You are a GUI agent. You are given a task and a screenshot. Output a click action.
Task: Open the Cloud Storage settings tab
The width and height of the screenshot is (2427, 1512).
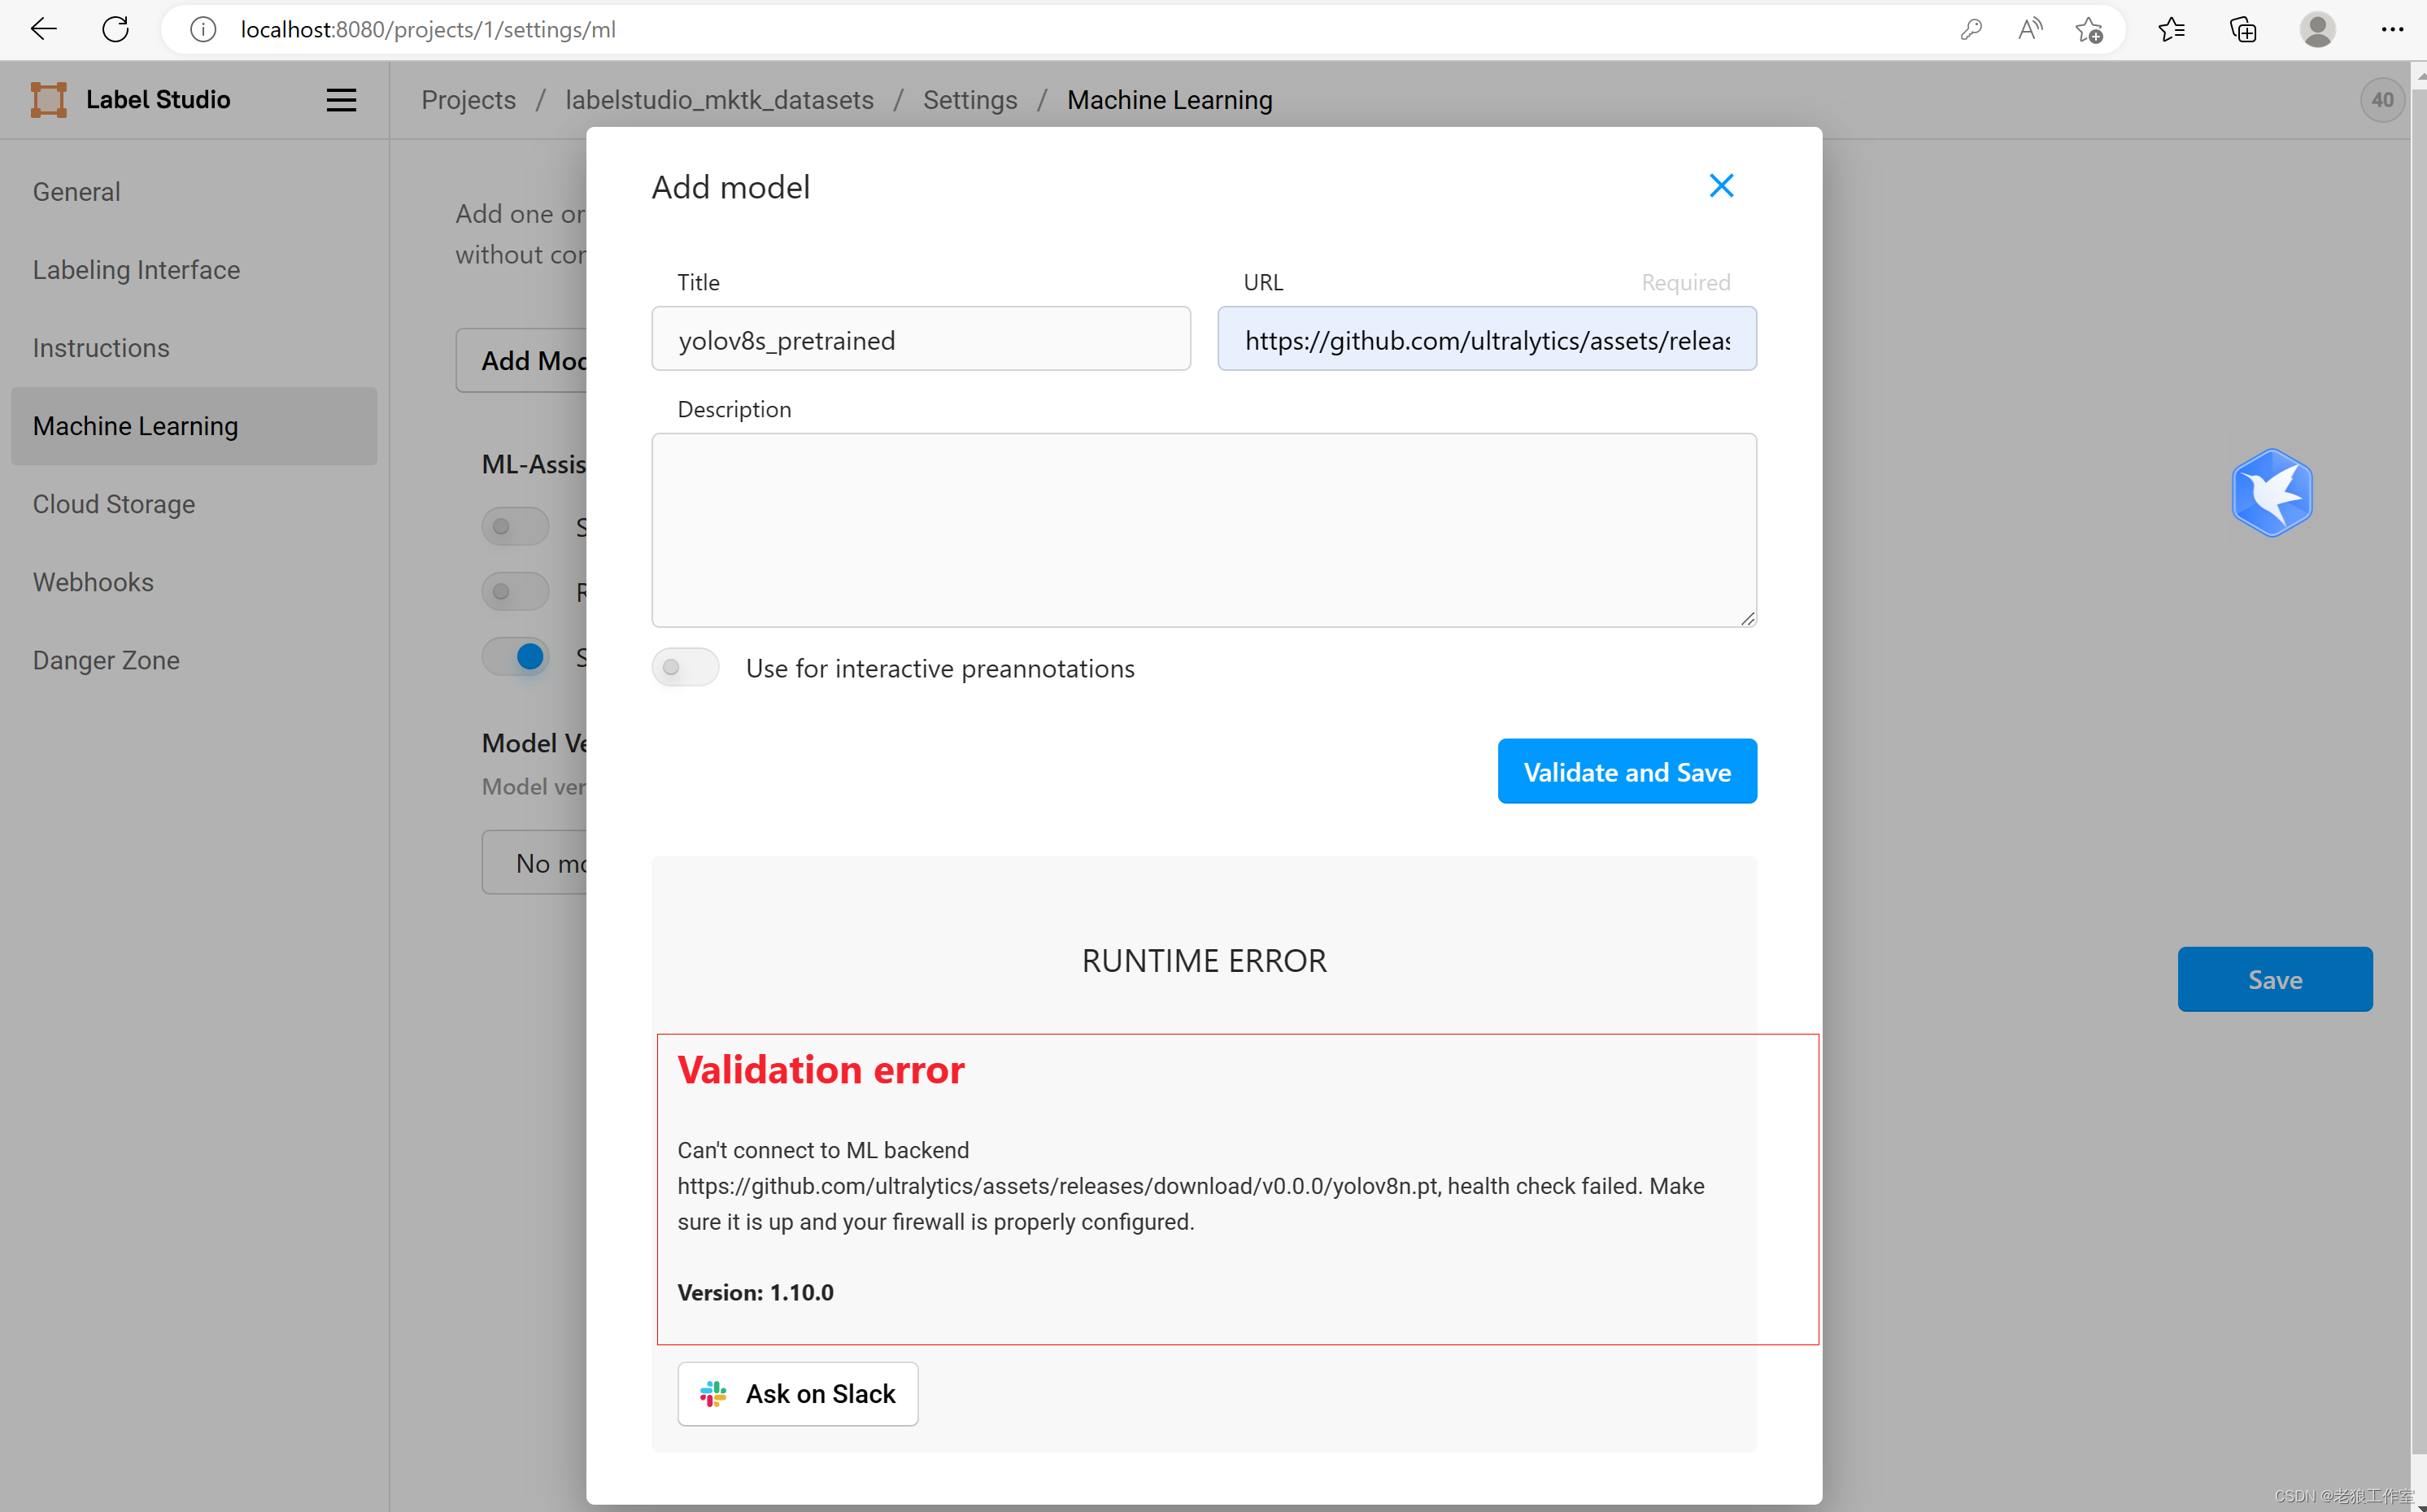[x=114, y=504]
